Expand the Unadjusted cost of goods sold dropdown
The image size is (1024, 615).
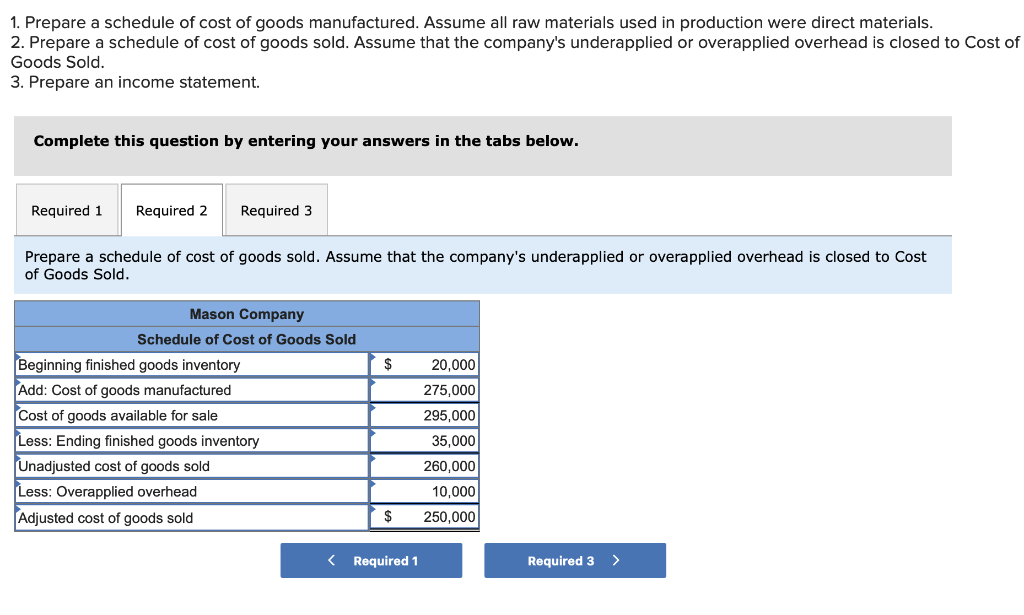pyautogui.click(x=192, y=466)
